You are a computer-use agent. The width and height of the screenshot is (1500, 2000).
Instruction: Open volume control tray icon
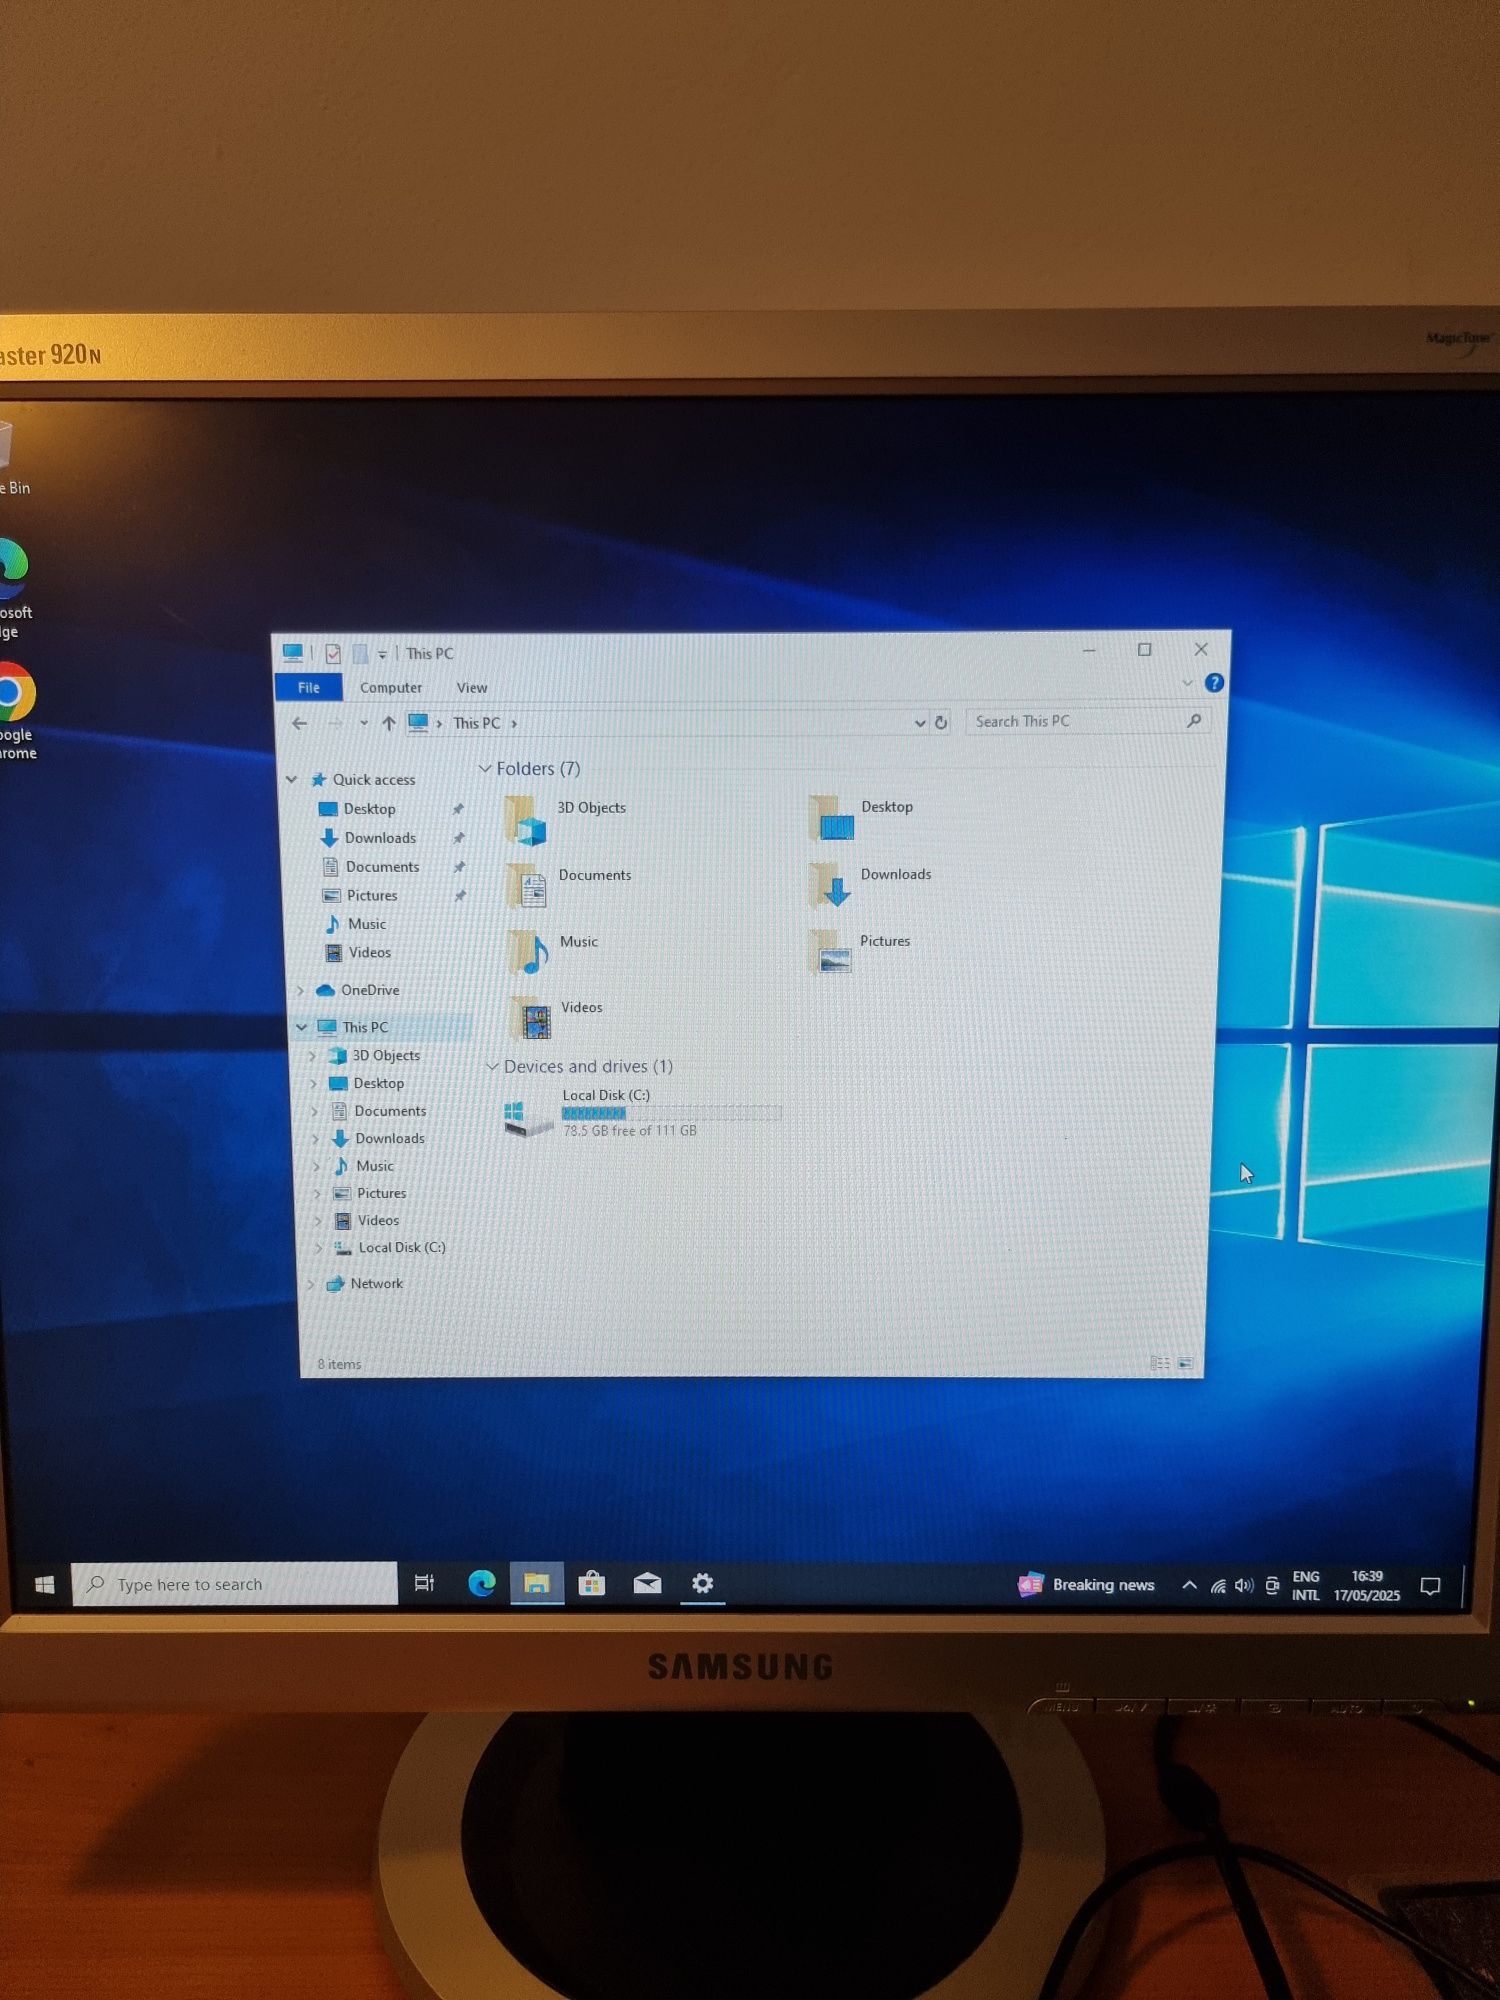[1244, 1585]
